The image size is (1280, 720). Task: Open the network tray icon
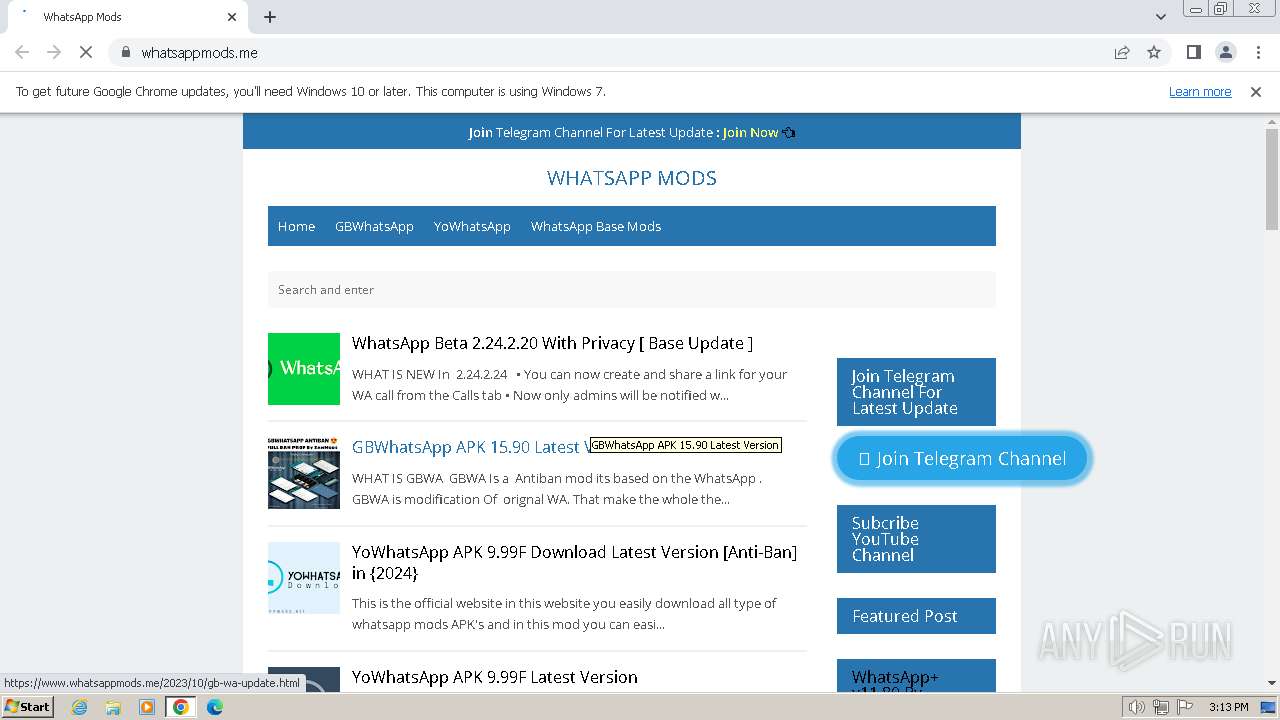1160,707
